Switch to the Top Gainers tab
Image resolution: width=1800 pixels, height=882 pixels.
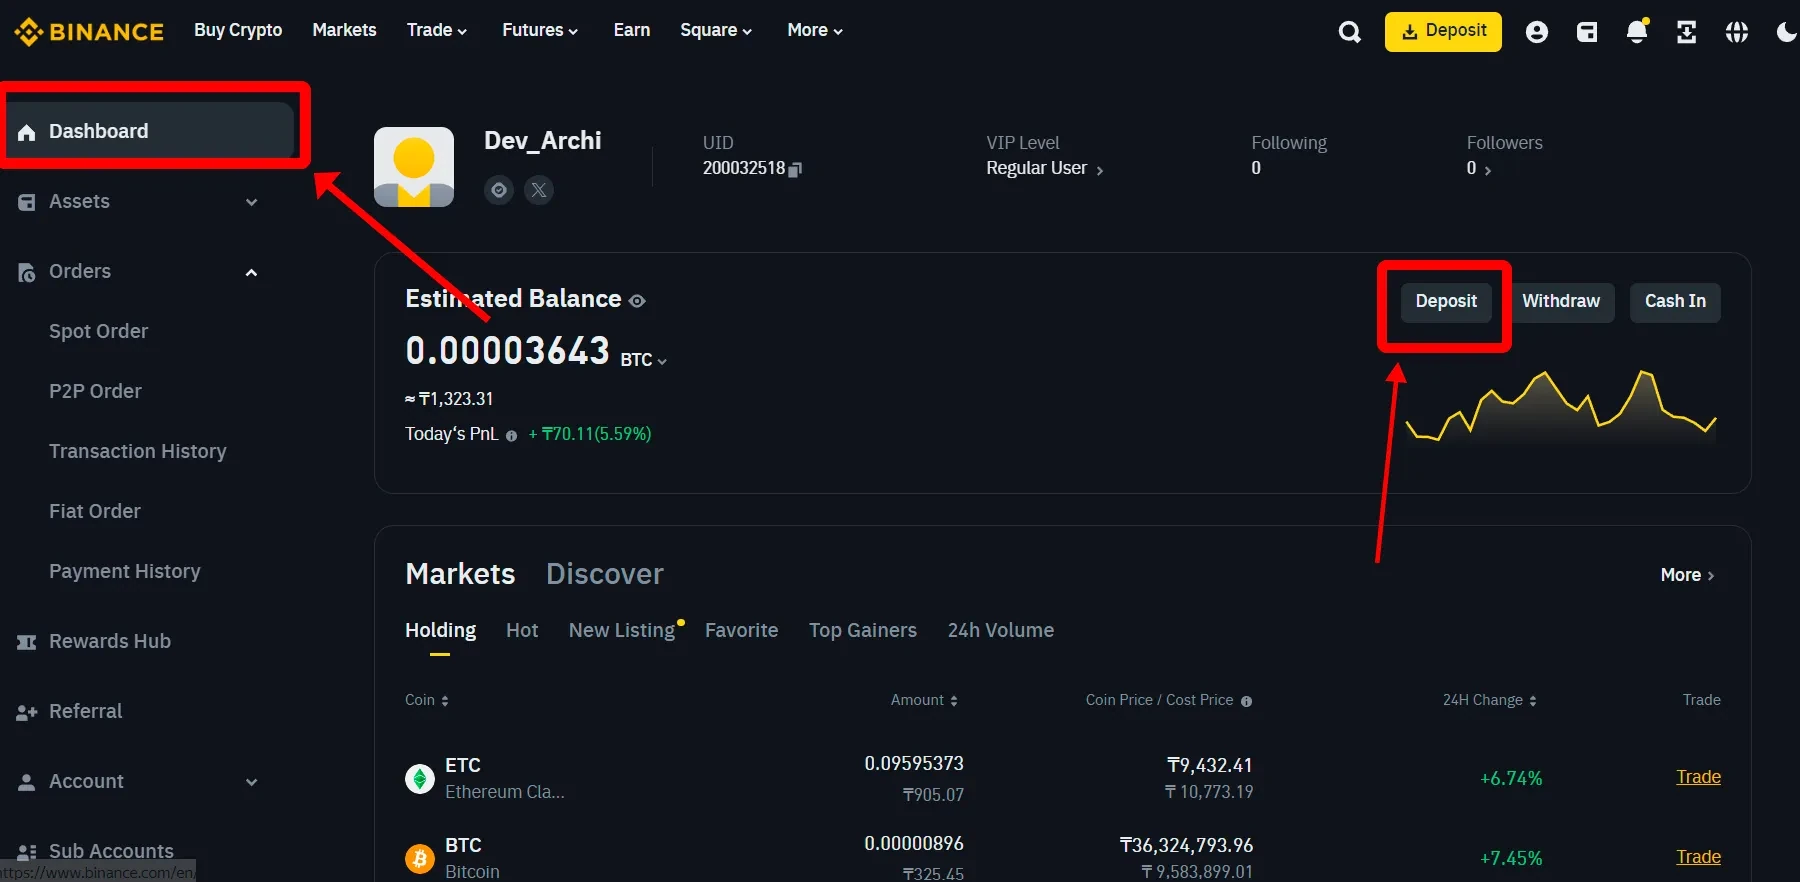(x=862, y=630)
